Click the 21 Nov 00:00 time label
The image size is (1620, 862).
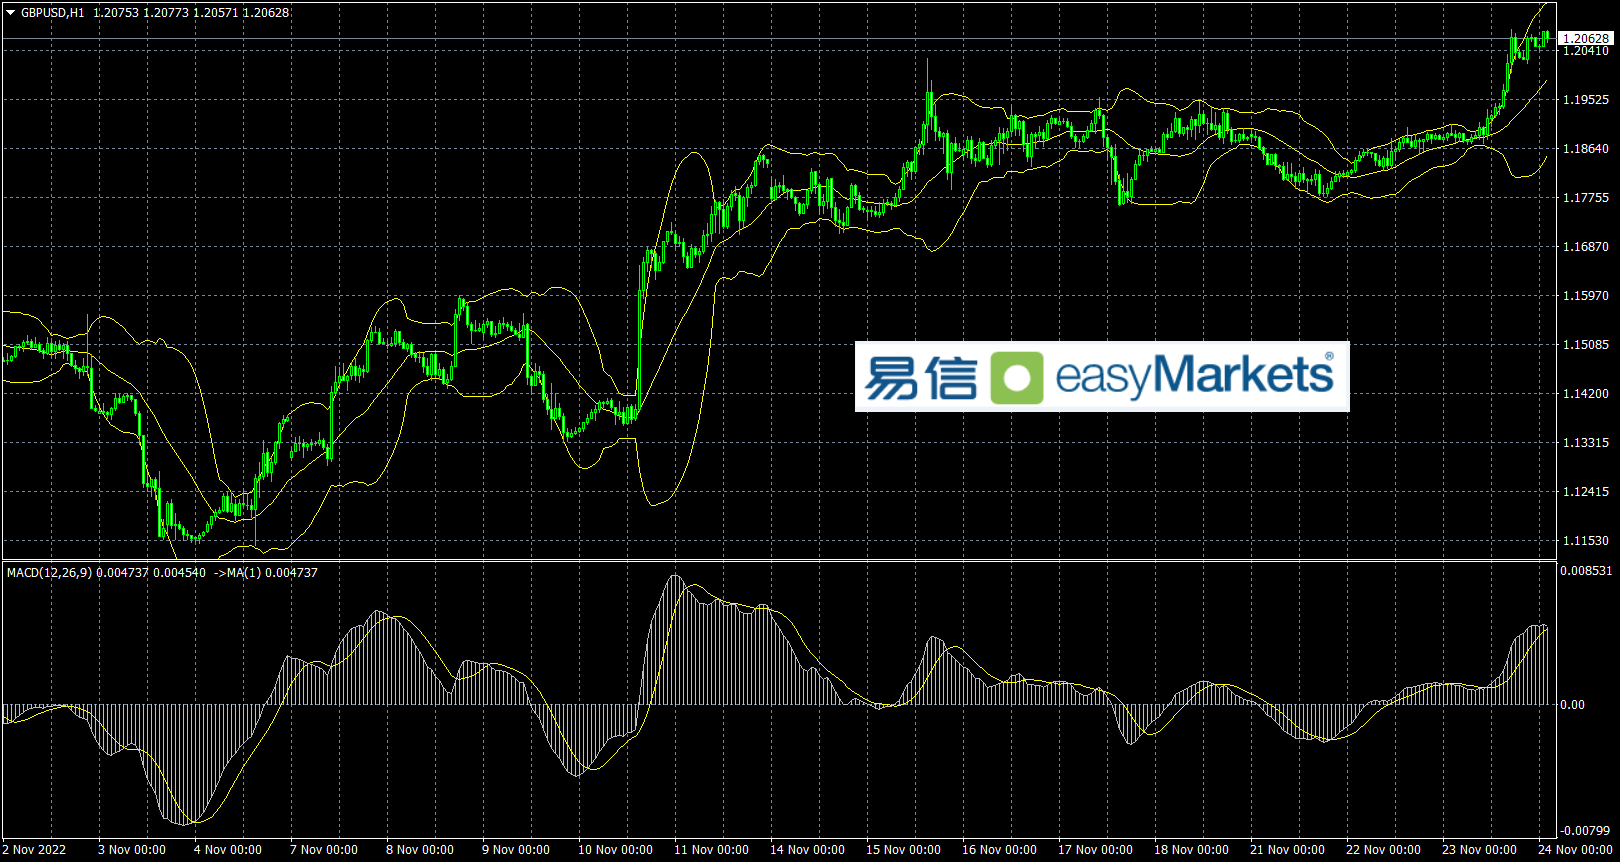click(1287, 850)
